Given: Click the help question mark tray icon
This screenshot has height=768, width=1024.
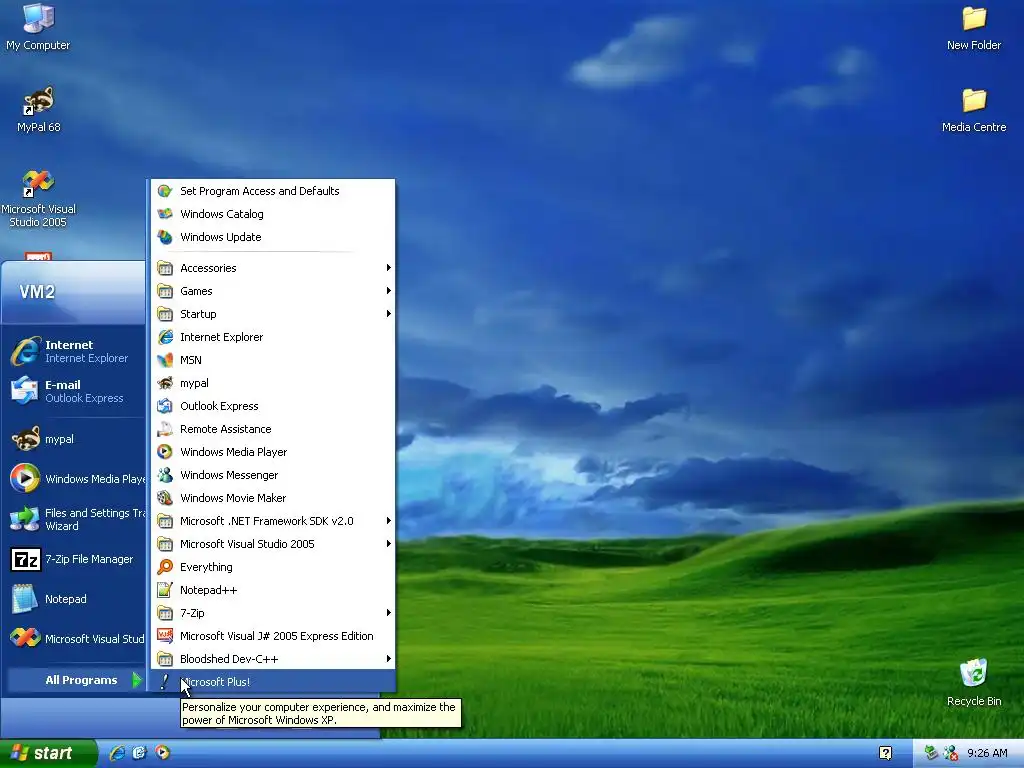Looking at the screenshot, I should point(885,753).
